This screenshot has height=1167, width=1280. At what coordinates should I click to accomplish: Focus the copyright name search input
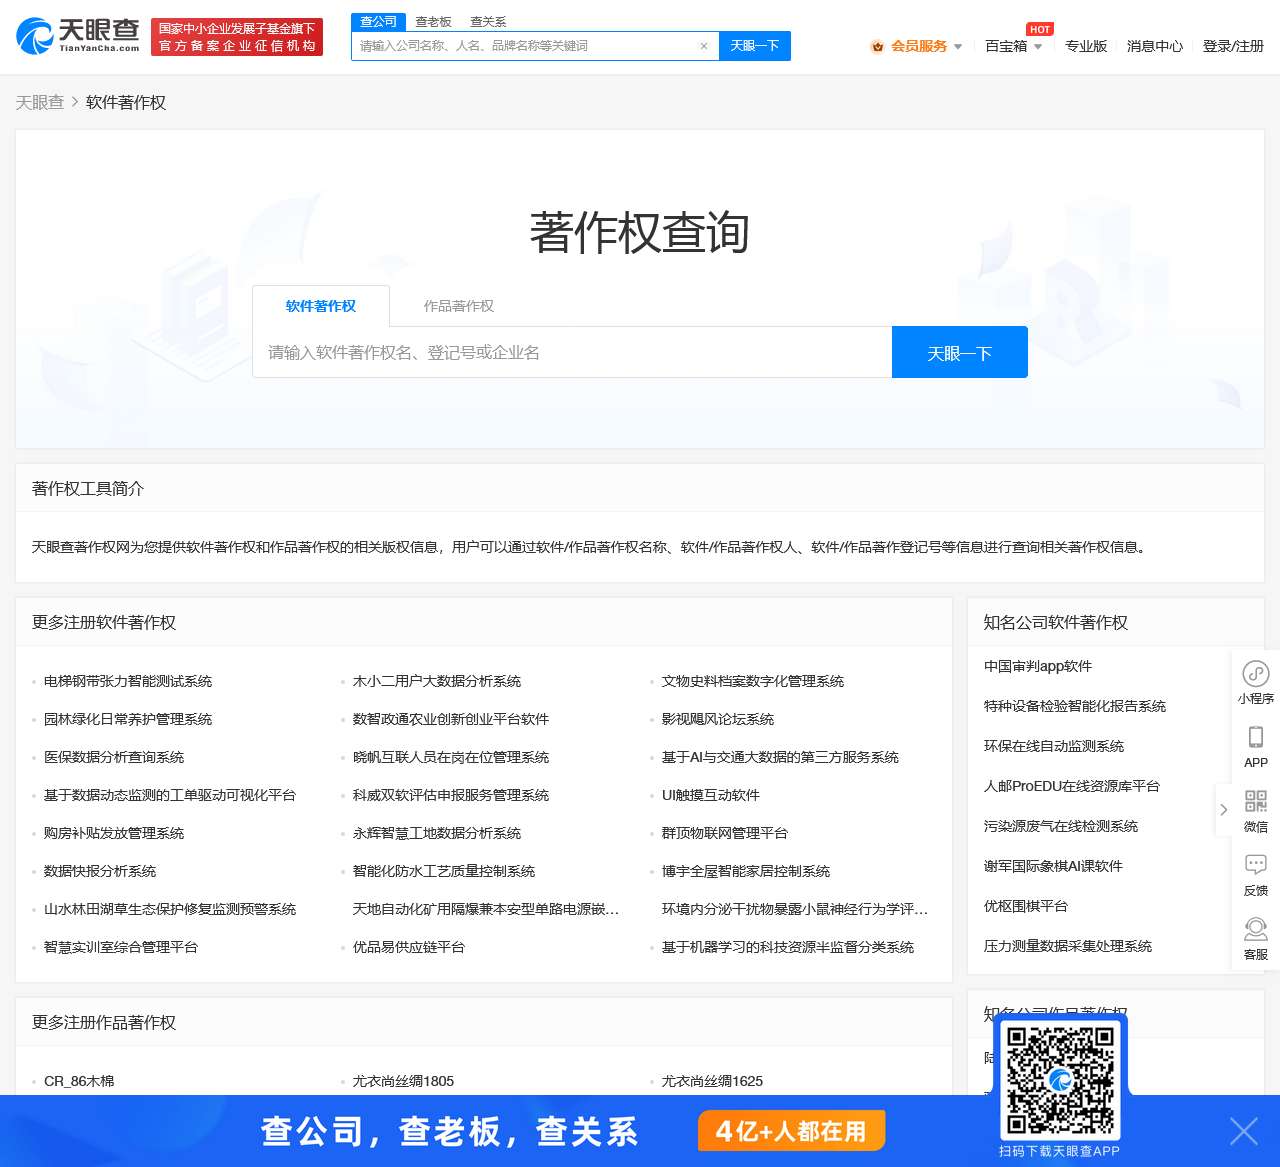click(x=572, y=352)
